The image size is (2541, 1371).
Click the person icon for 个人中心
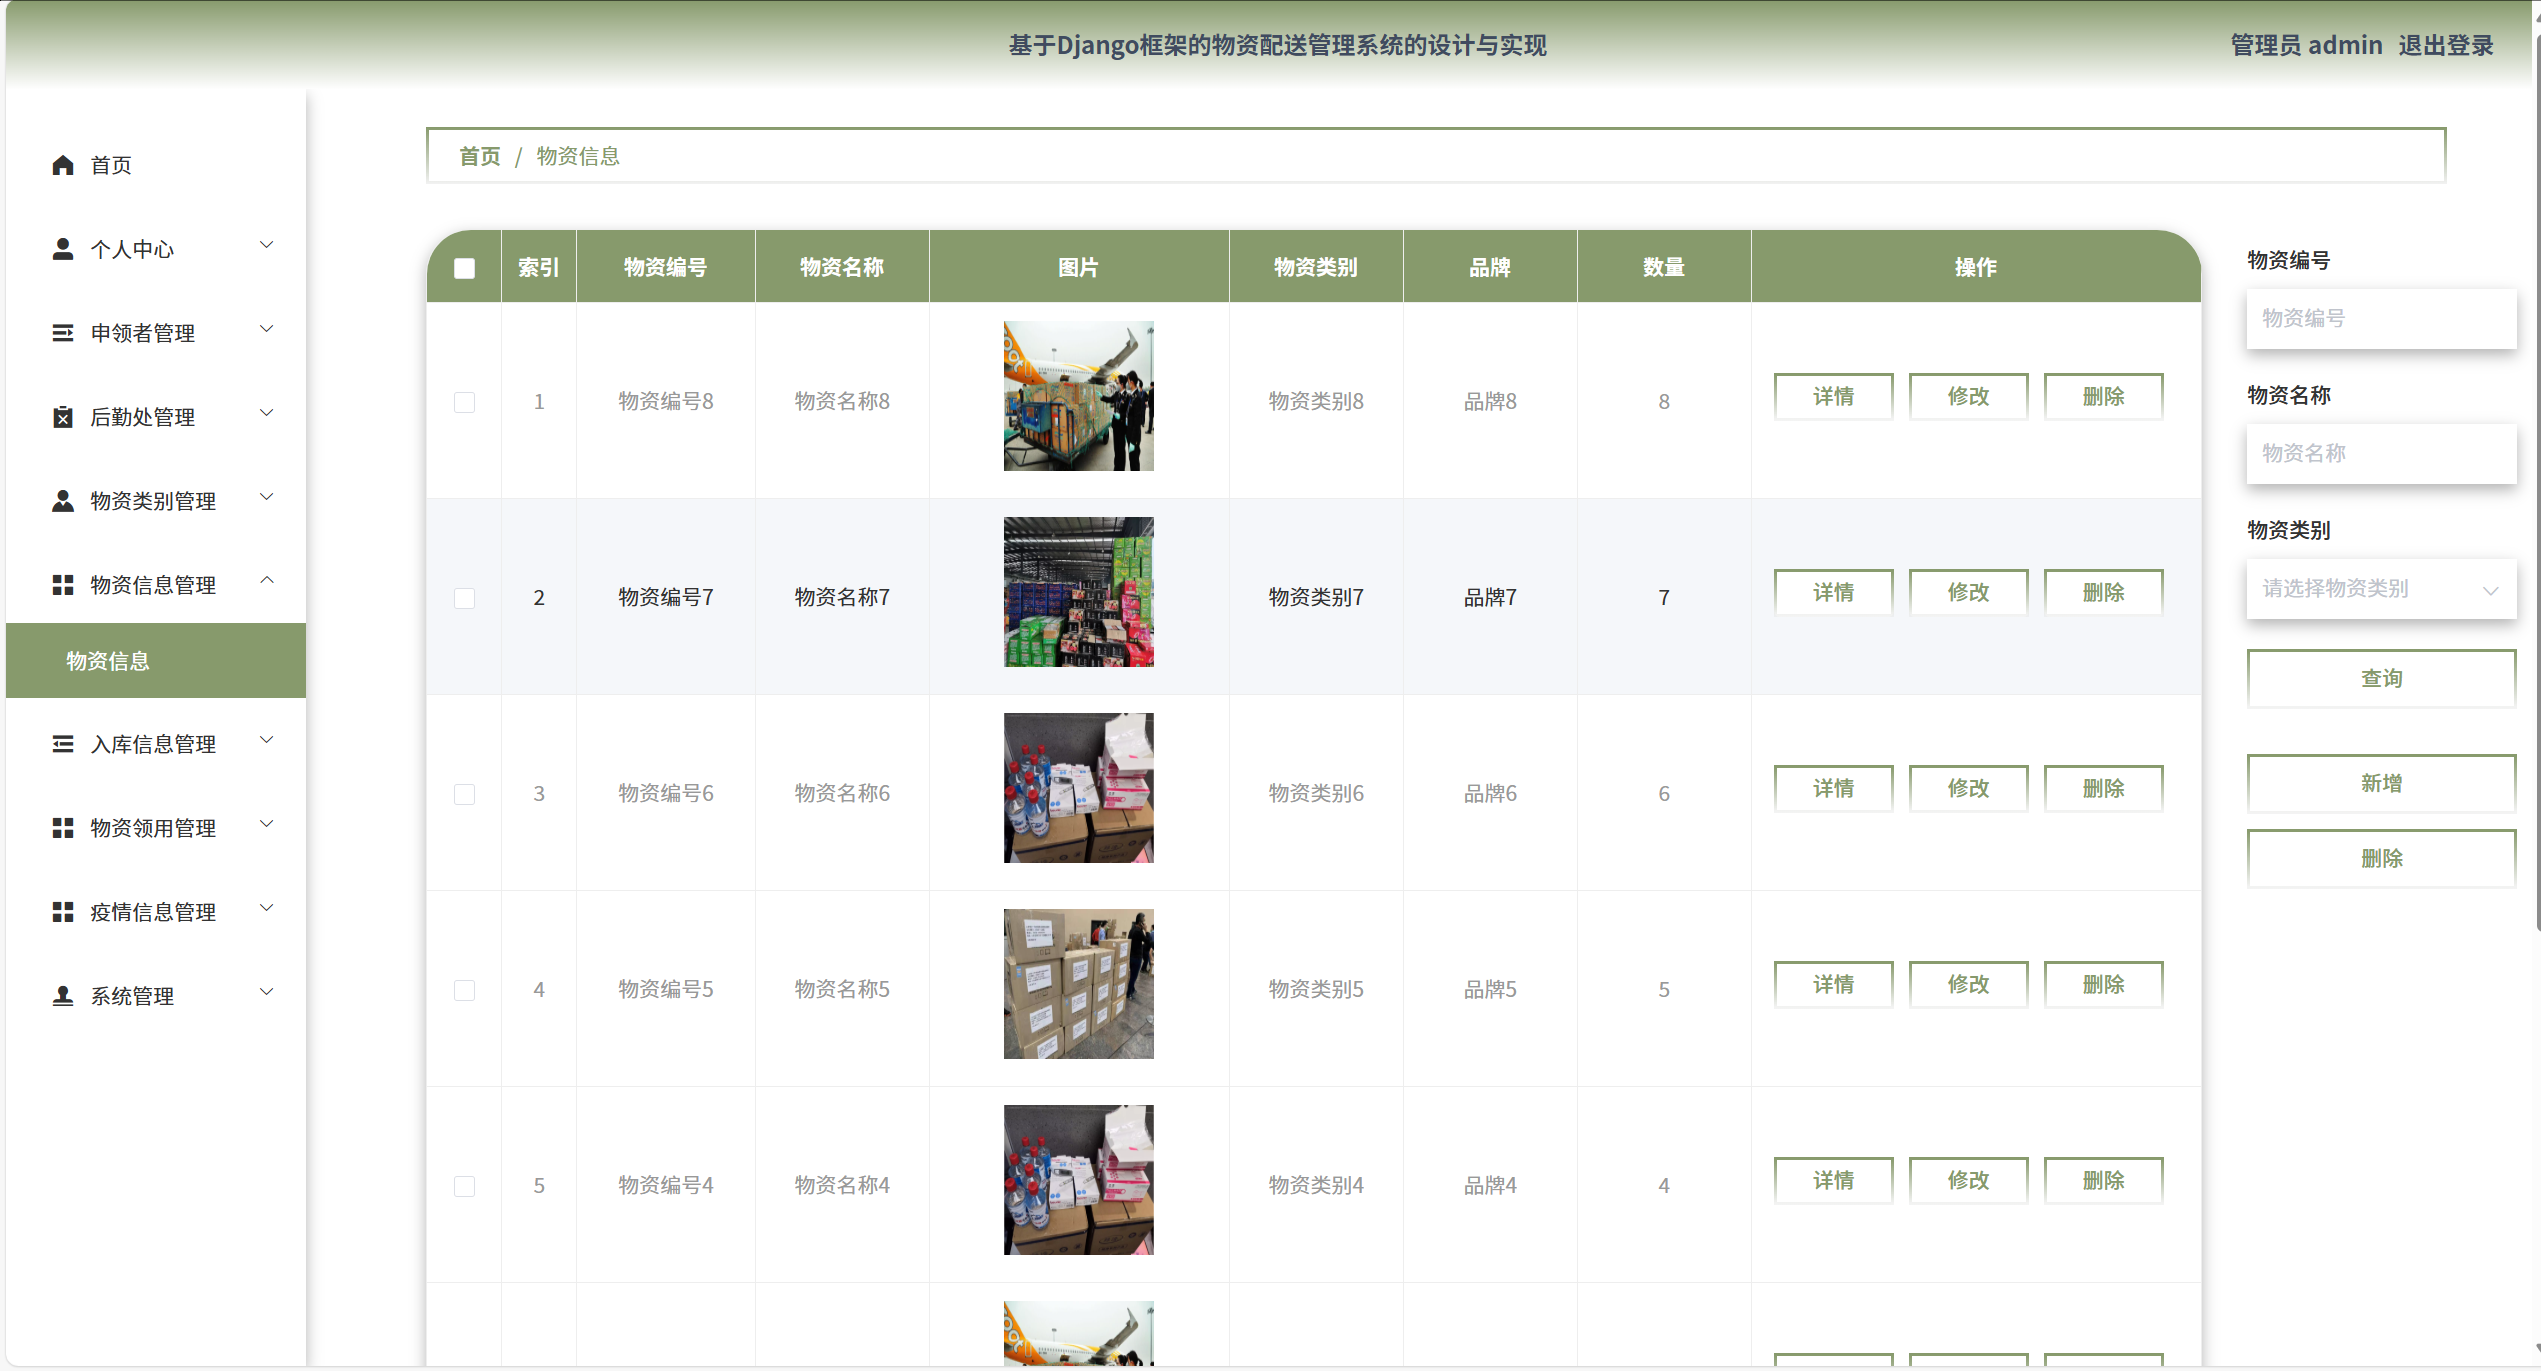pos(63,249)
